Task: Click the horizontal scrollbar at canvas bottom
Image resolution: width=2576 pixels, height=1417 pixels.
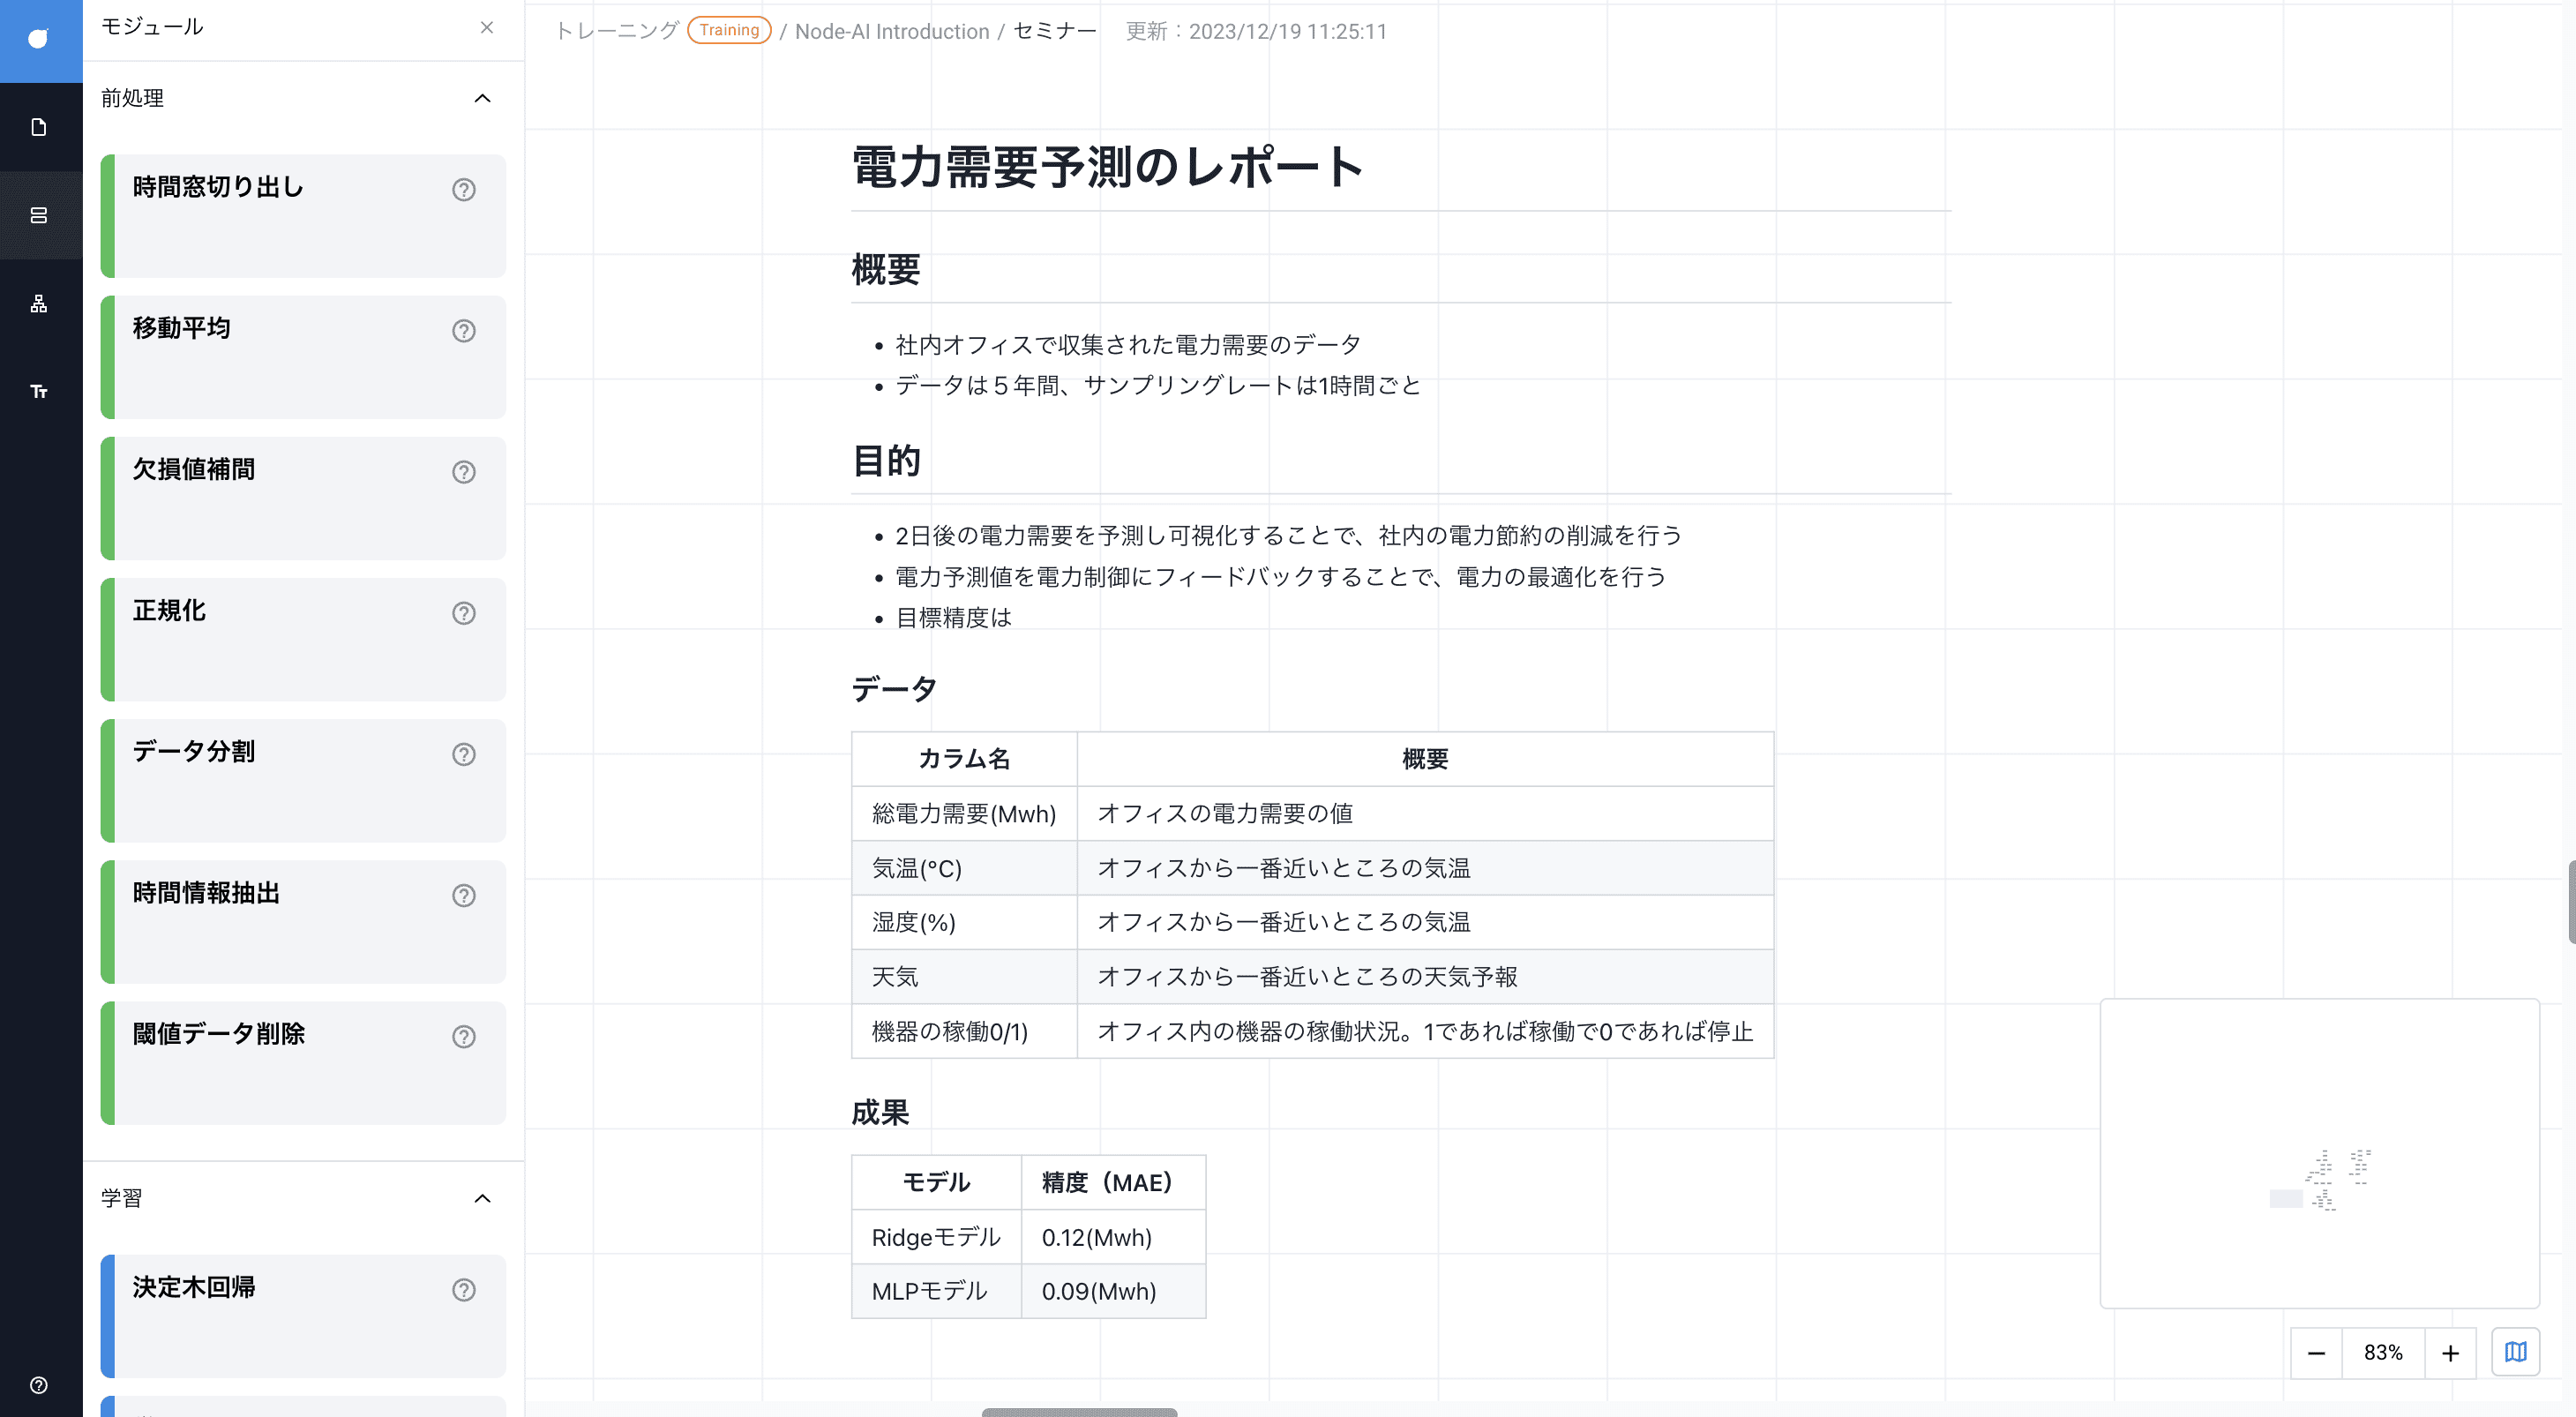Action: [x=1079, y=1411]
